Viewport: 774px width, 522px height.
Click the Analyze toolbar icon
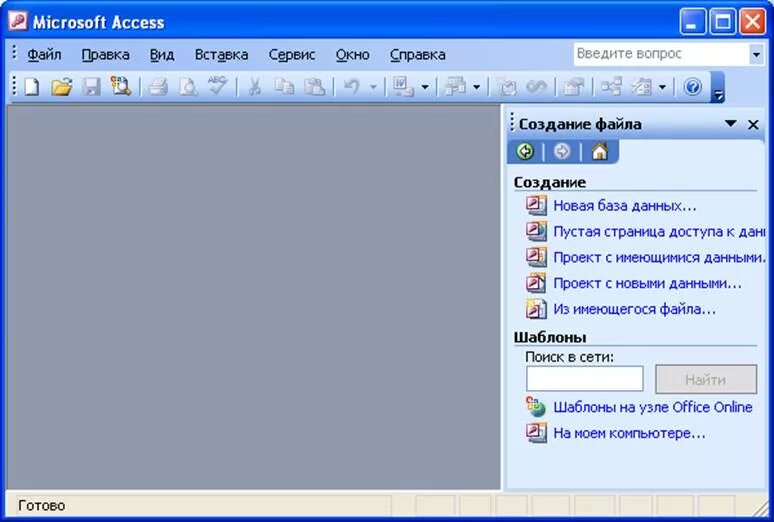pyautogui.click(x=455, y=87)
